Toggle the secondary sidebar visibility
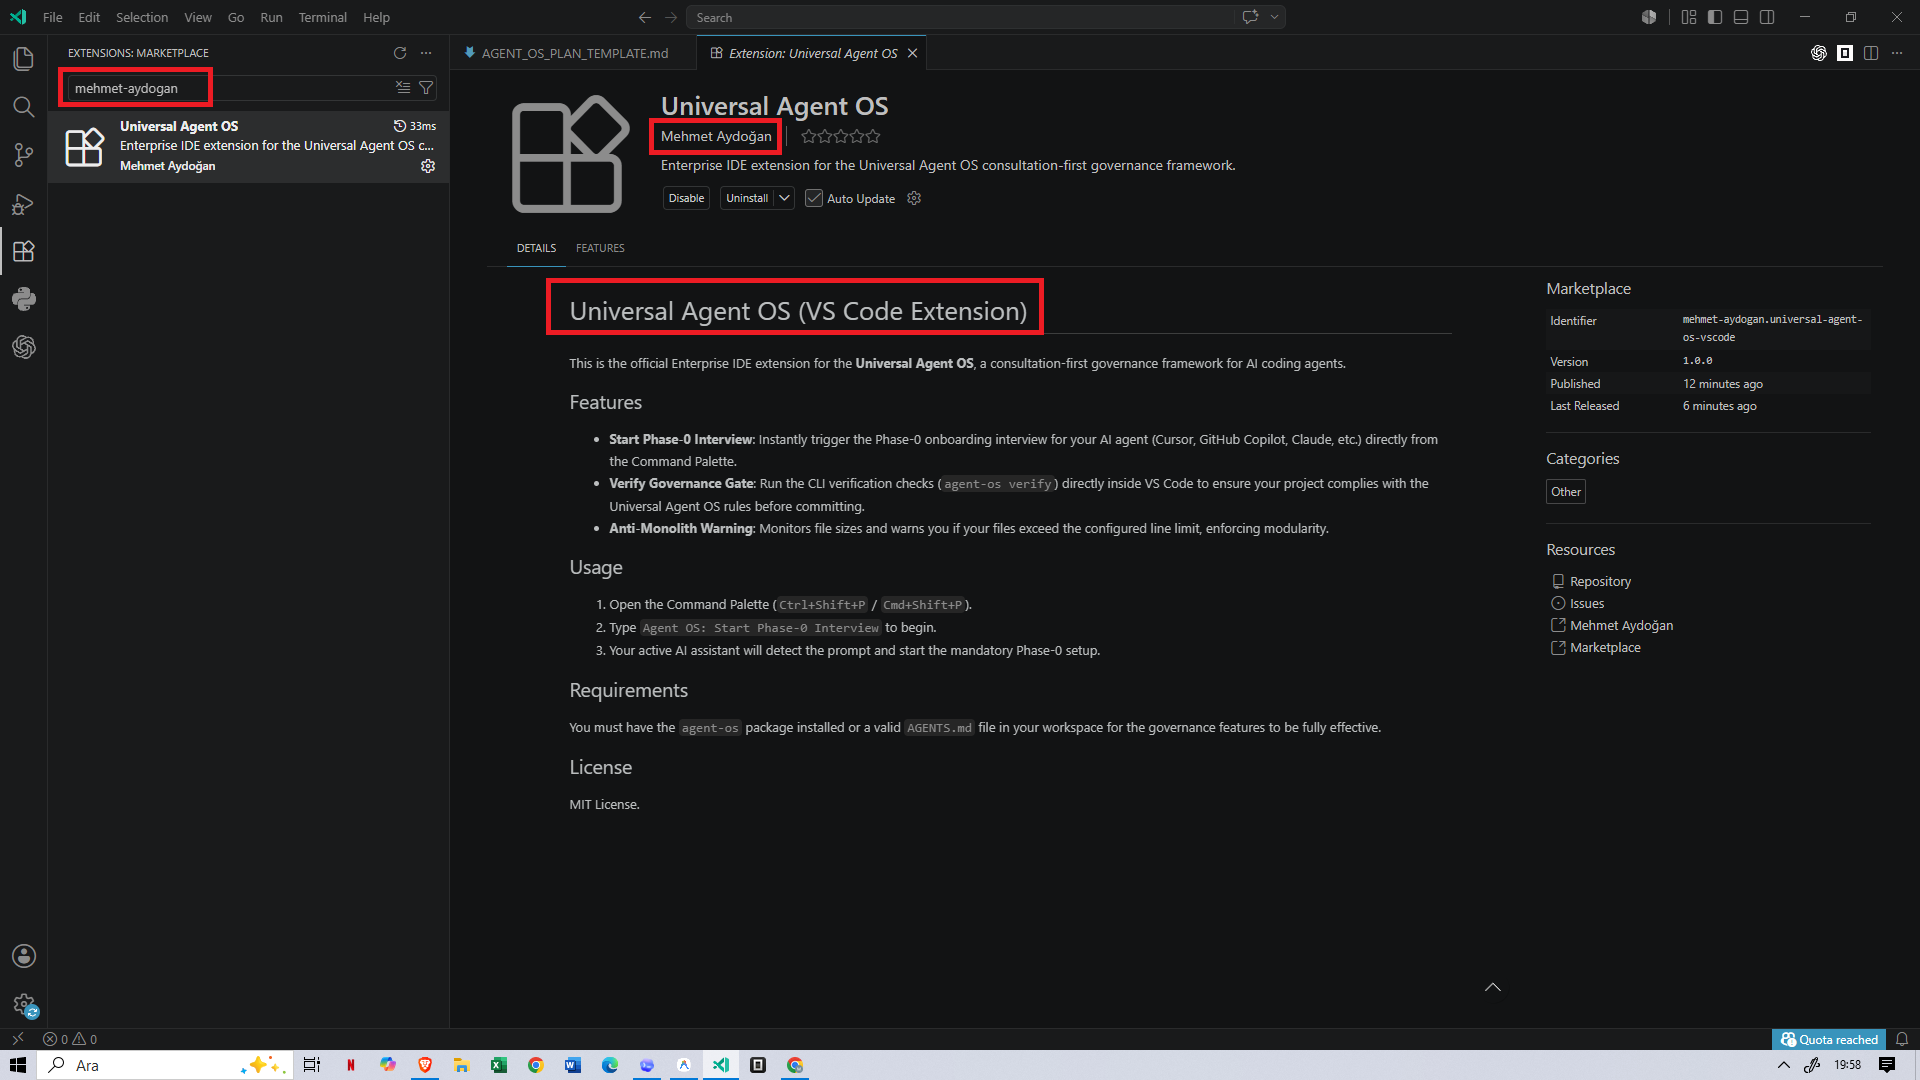 click(1767, 17)
